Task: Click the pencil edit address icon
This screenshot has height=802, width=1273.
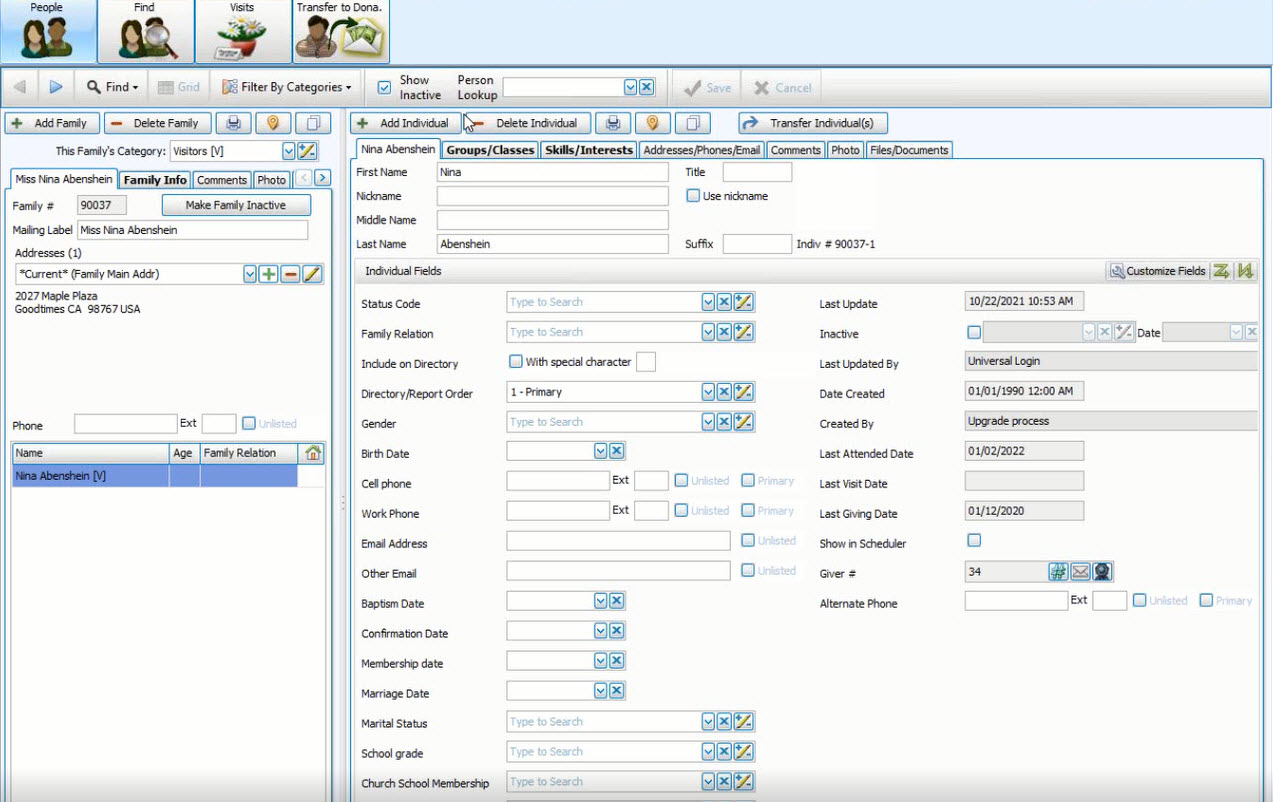Action: (312, 274)
